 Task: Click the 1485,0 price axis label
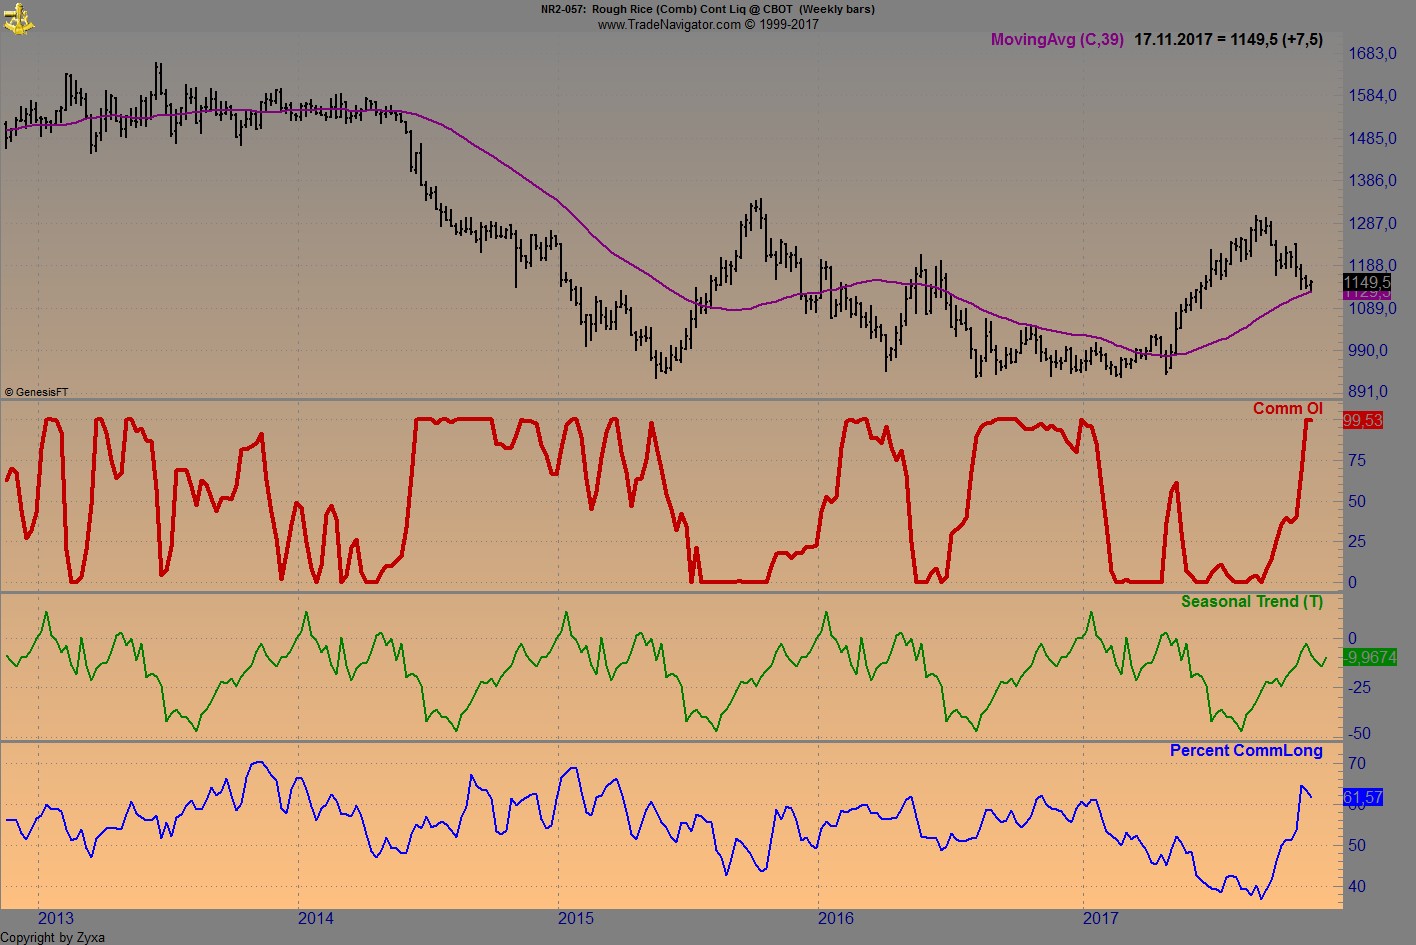point(1372,139)
